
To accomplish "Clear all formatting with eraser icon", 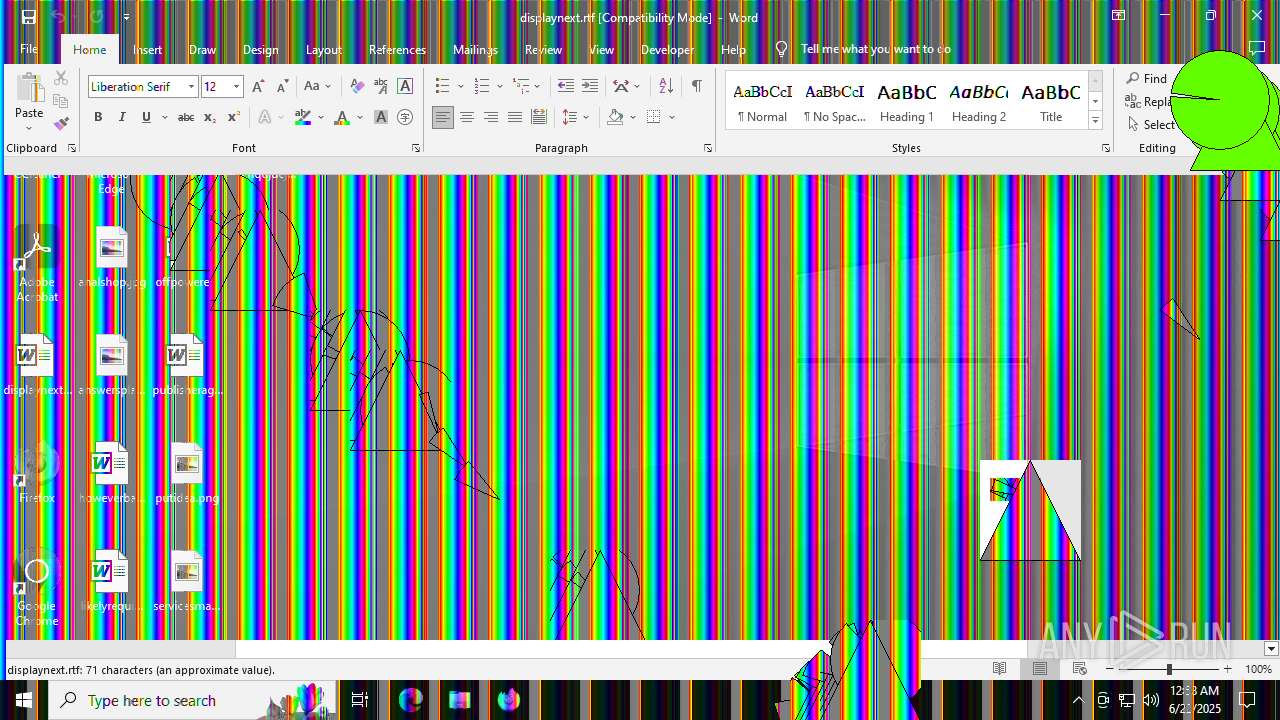I will (357, 87).
